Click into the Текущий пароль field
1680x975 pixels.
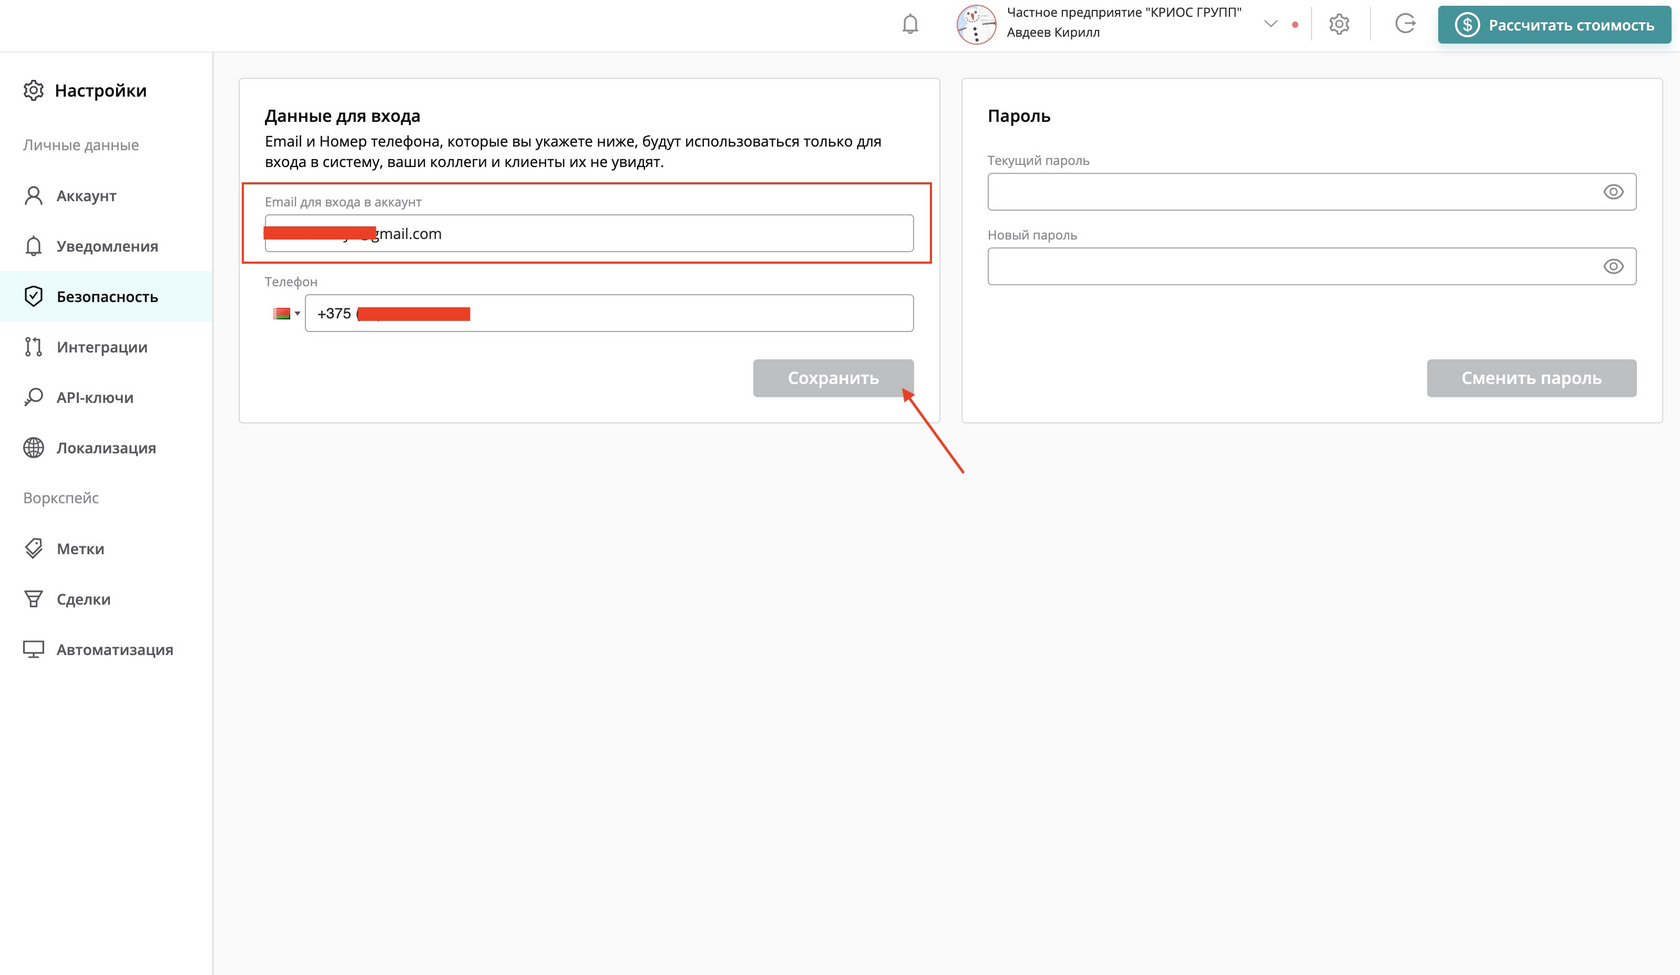(x=1312, y=192)
